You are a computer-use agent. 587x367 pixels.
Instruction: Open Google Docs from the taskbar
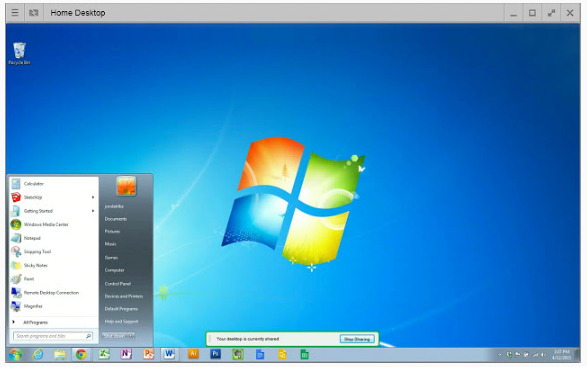click(260, 354)
